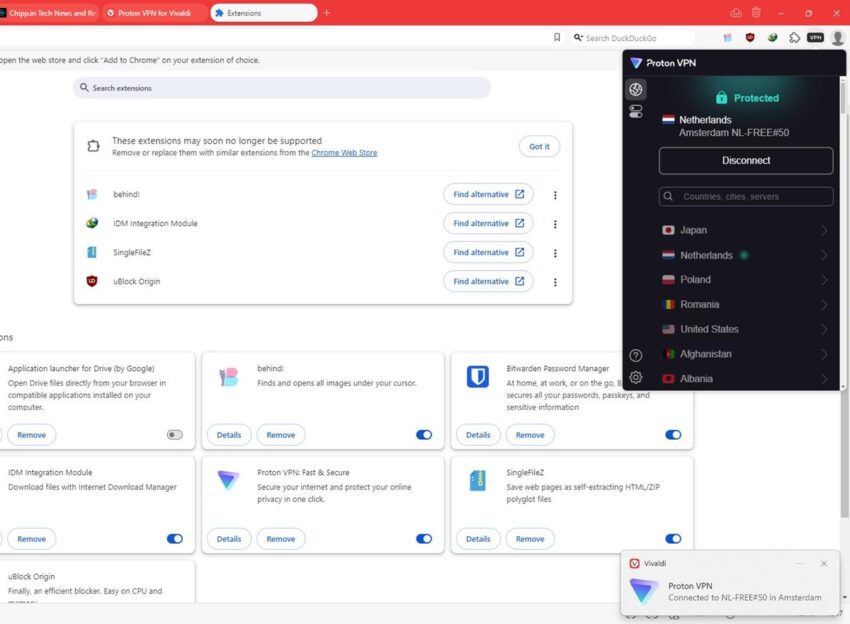Image resolution: width=850 pixels, height=624 pixels.
Task: Open the uBlock Origin toolbar icon
Action: [x=750, y=37]
